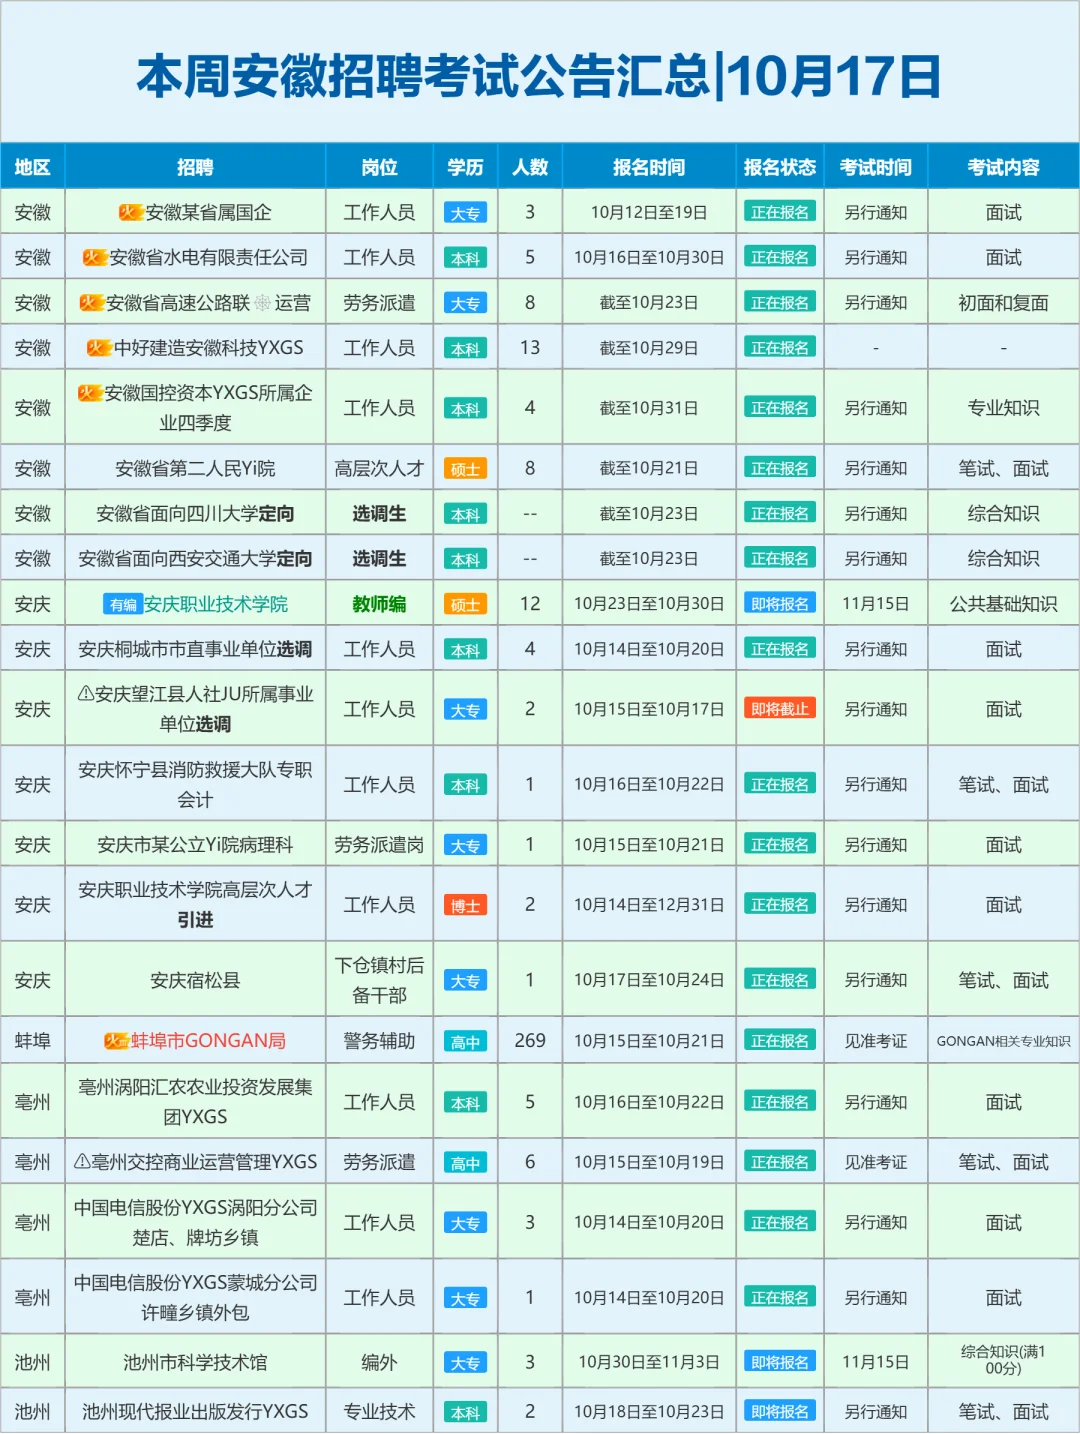Click the 考试时间 column header
This screenshot has width=1080, height=1434.
point(876,167)
